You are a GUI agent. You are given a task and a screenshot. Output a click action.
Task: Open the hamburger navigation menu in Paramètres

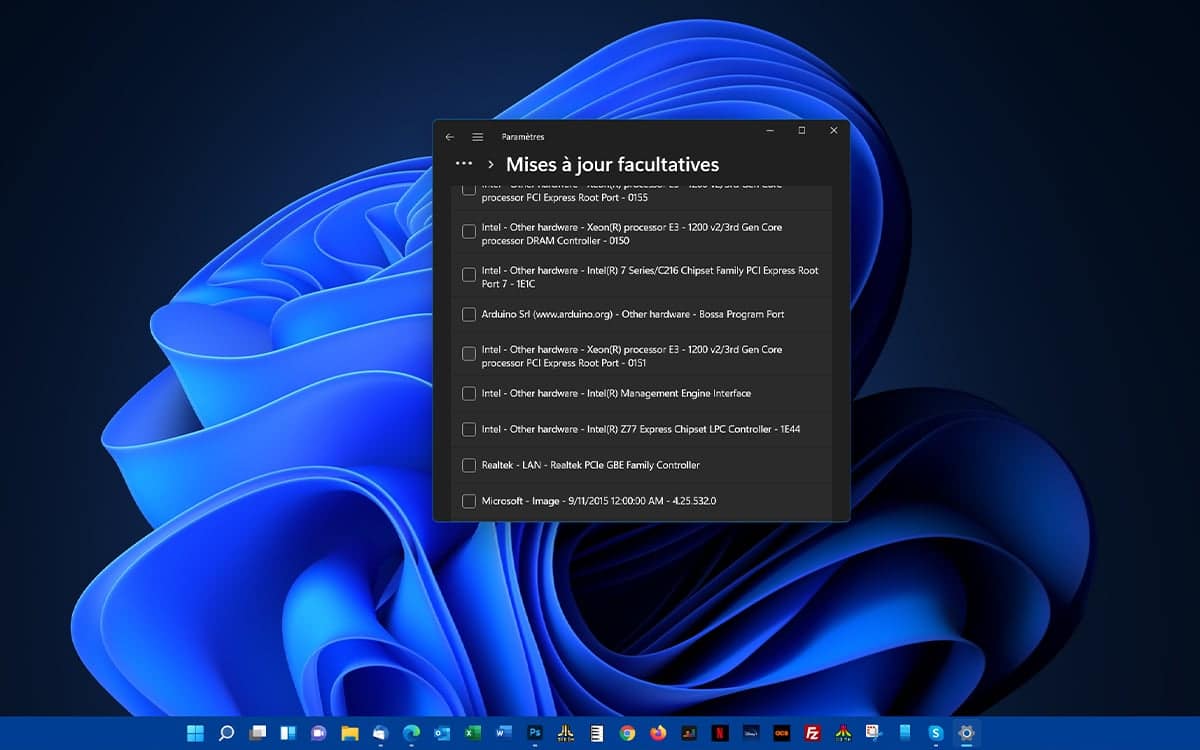(x=478, y=137)
